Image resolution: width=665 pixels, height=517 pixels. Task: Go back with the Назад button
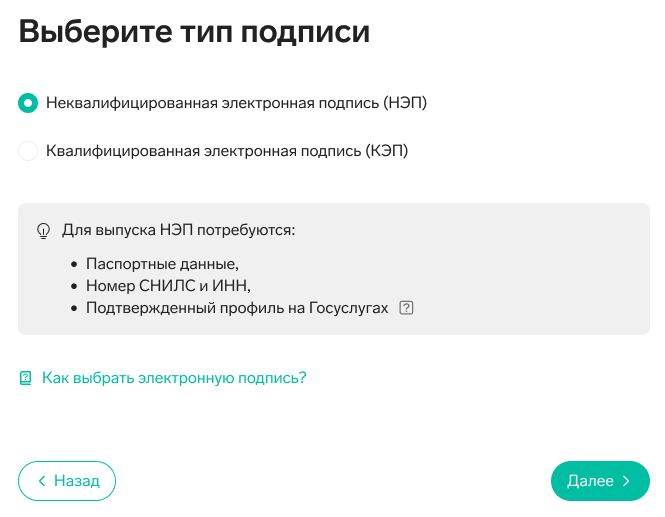click(x=67, y=481)
